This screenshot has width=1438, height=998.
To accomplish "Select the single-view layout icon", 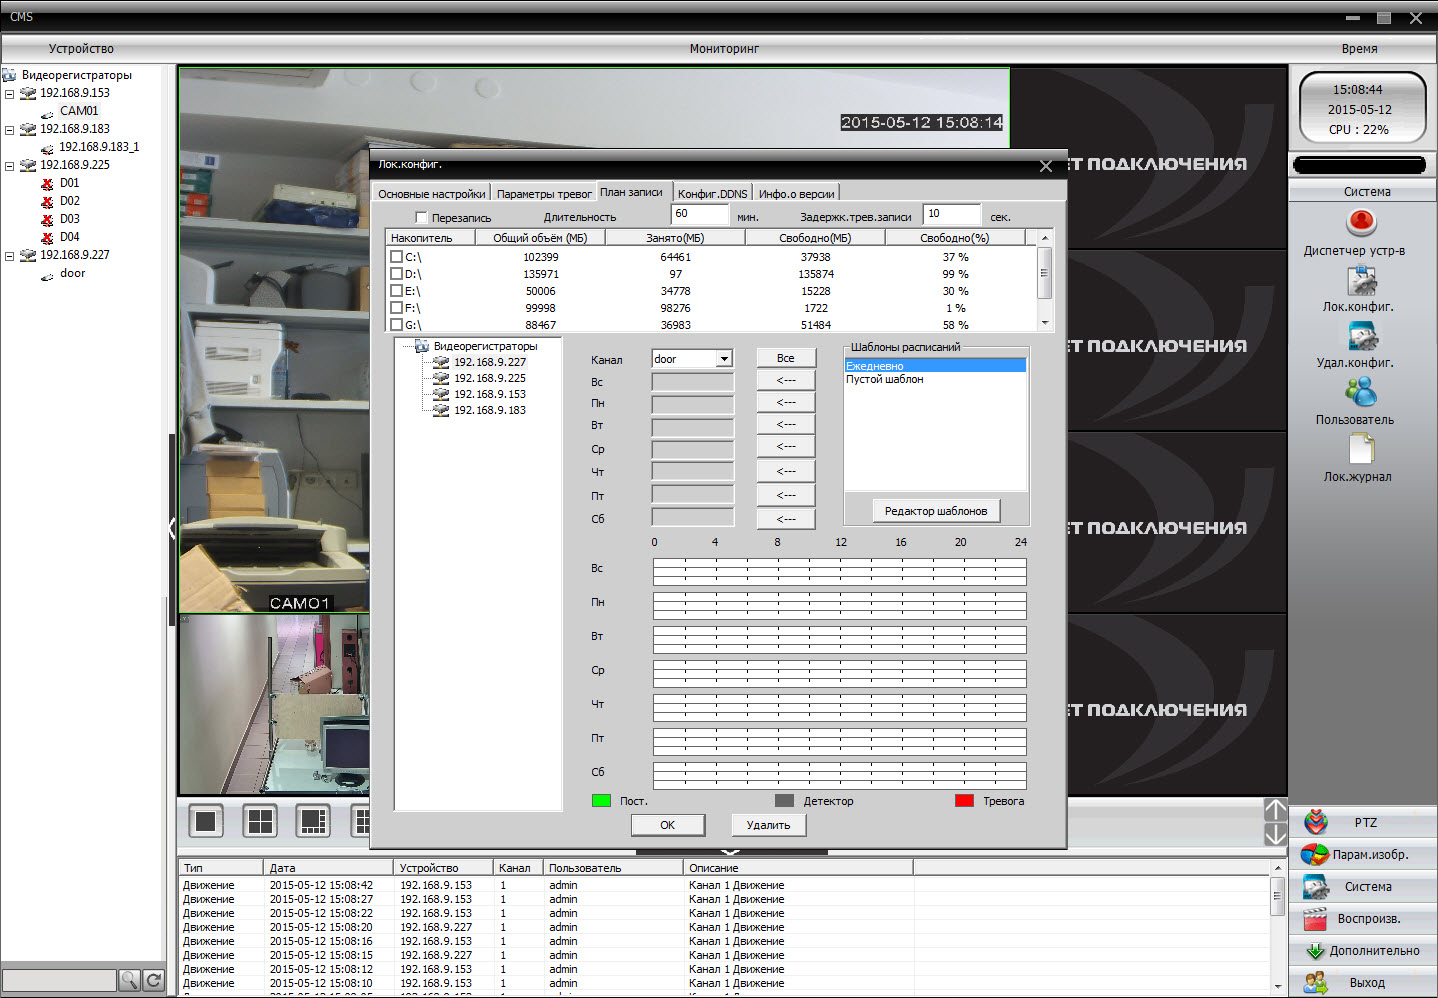I will tap(206, 821).
